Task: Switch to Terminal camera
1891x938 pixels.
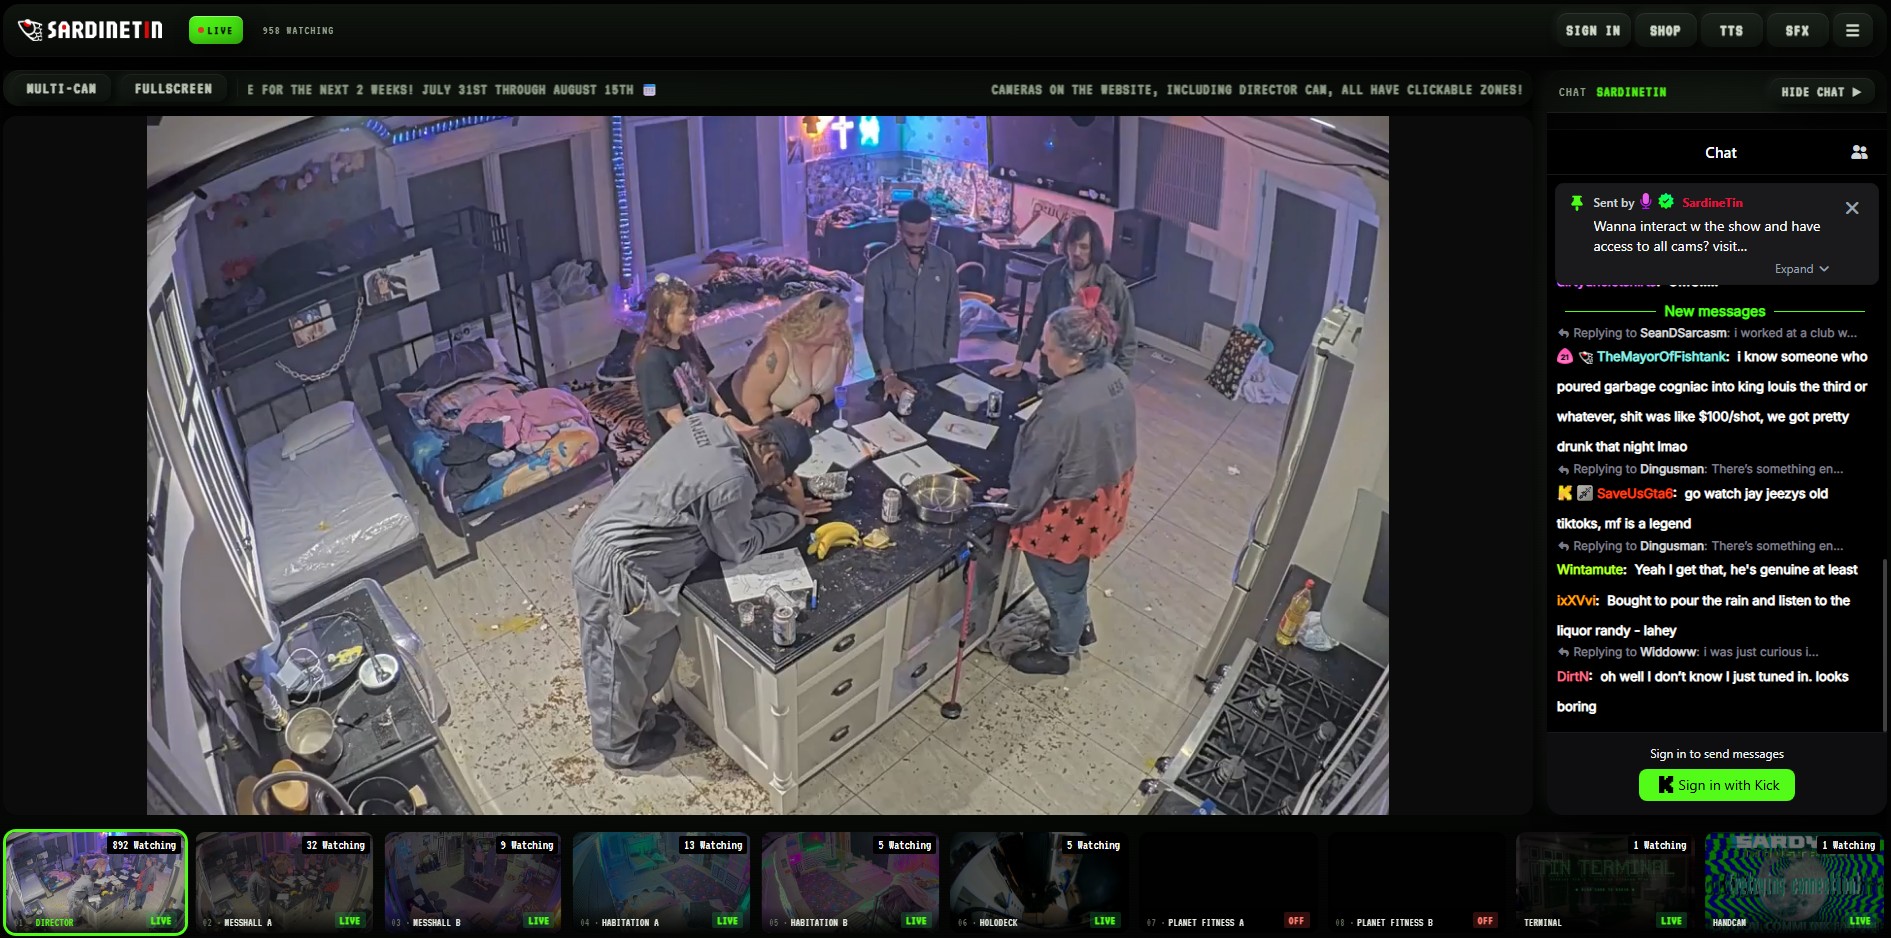Action: pos(1606,883)
